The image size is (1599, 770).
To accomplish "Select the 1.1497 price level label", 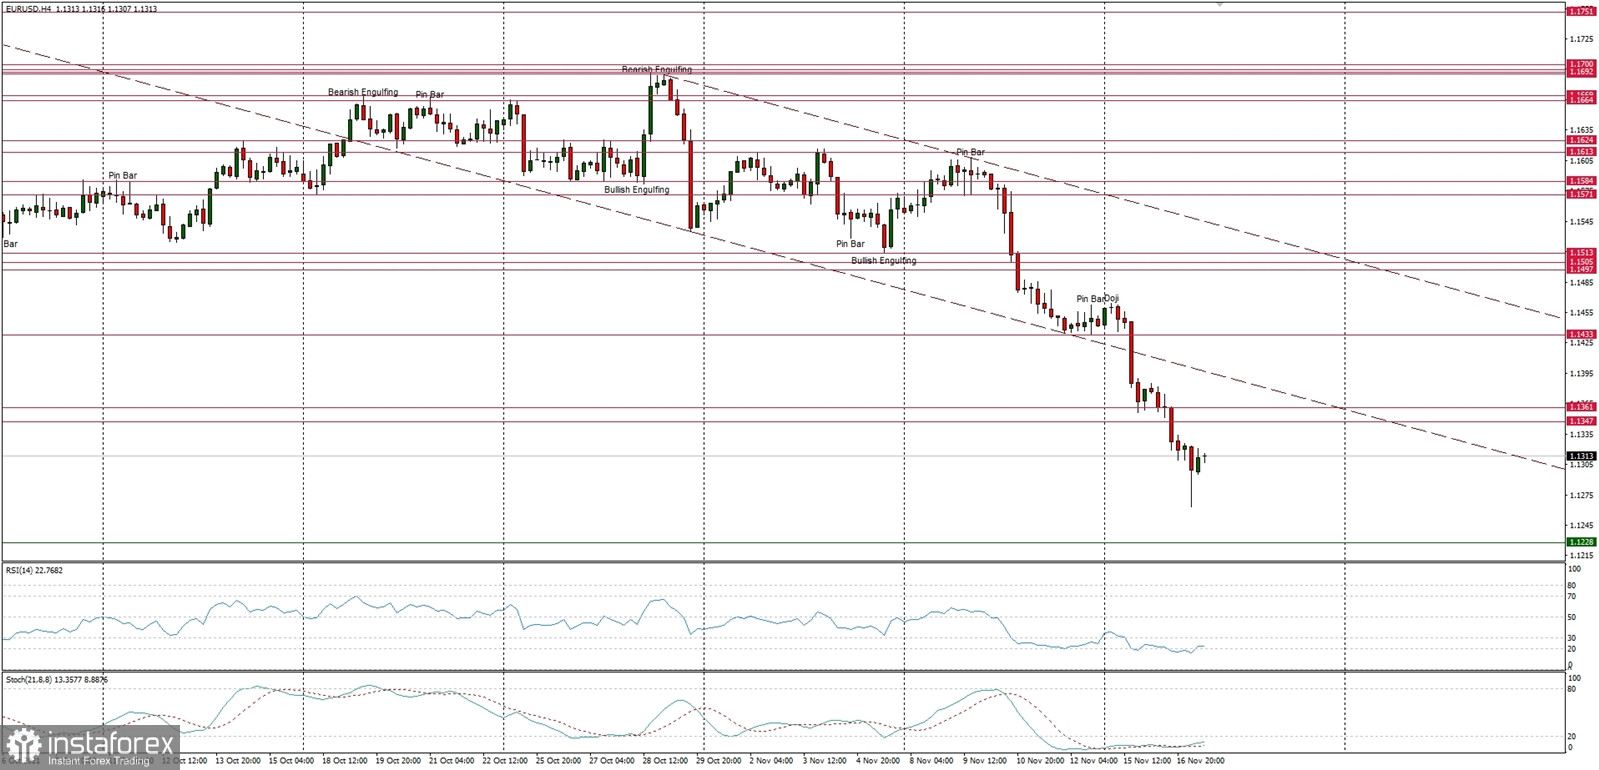I will 1581,270.
